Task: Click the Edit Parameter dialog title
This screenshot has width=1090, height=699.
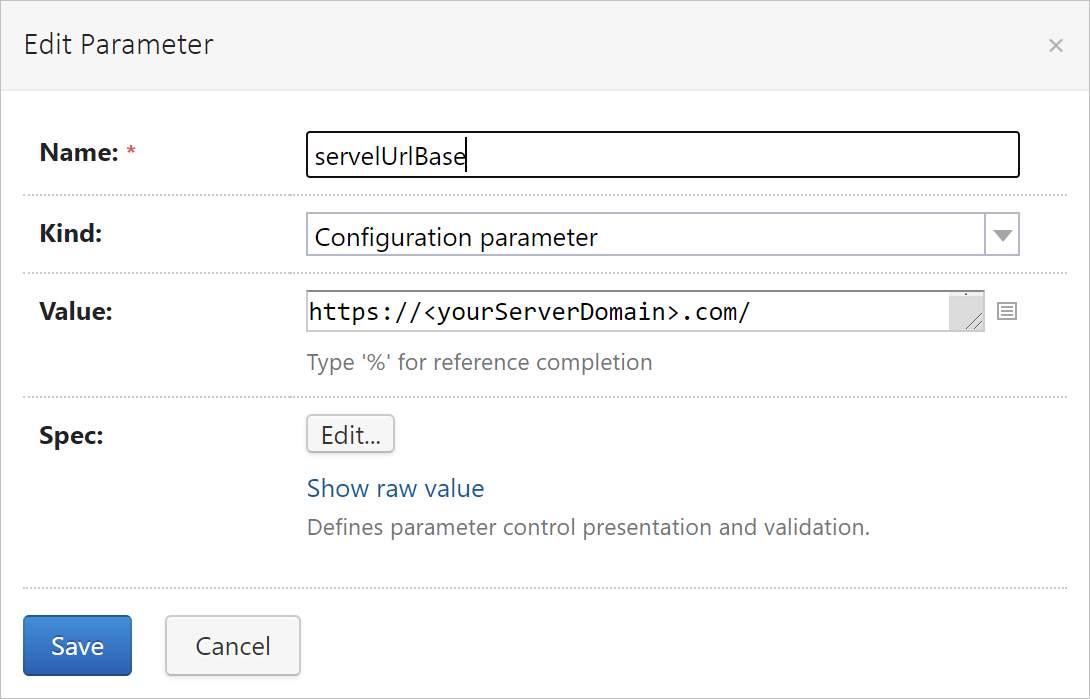Action: 118,44
